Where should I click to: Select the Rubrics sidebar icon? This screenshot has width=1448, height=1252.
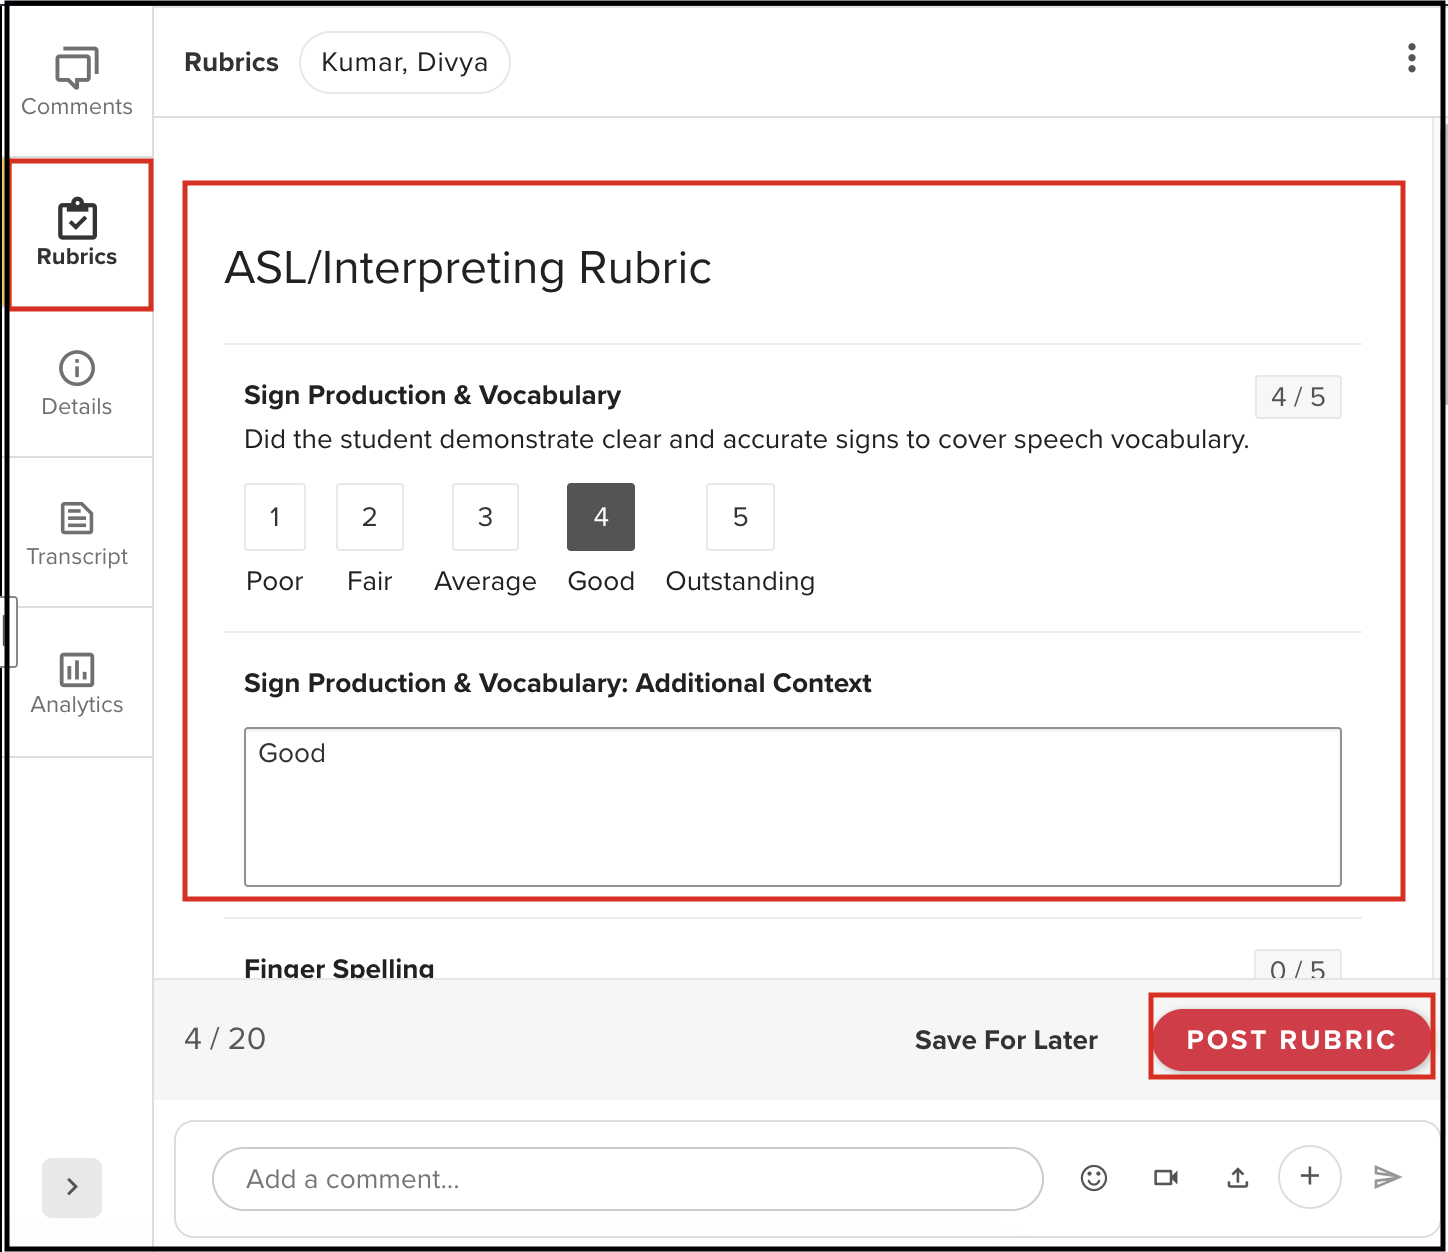click(x=77, y=234)
